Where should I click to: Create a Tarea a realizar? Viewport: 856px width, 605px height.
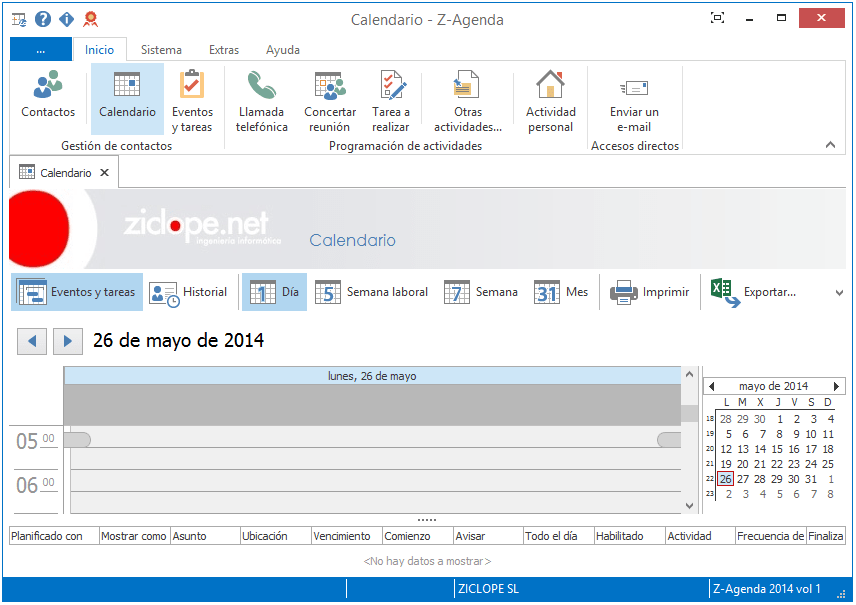(x=391, y=100)
